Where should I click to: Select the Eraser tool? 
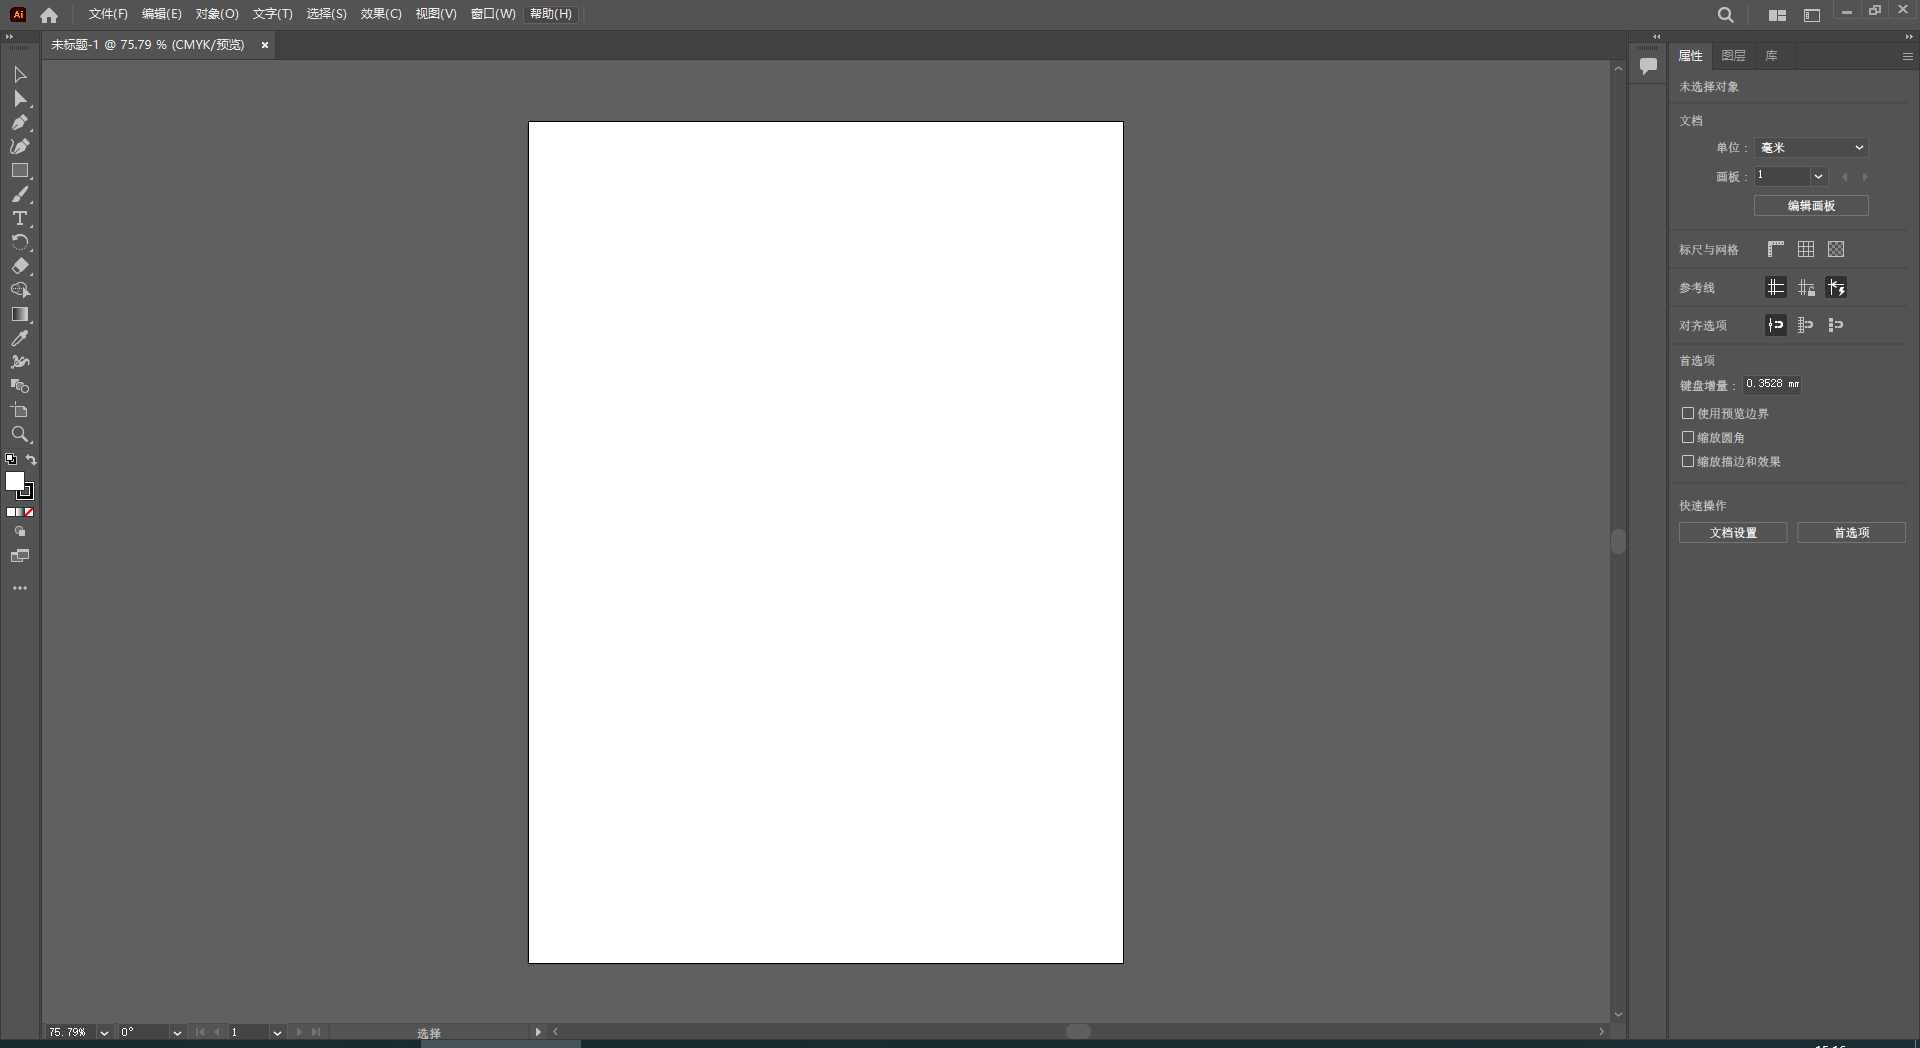20,267
